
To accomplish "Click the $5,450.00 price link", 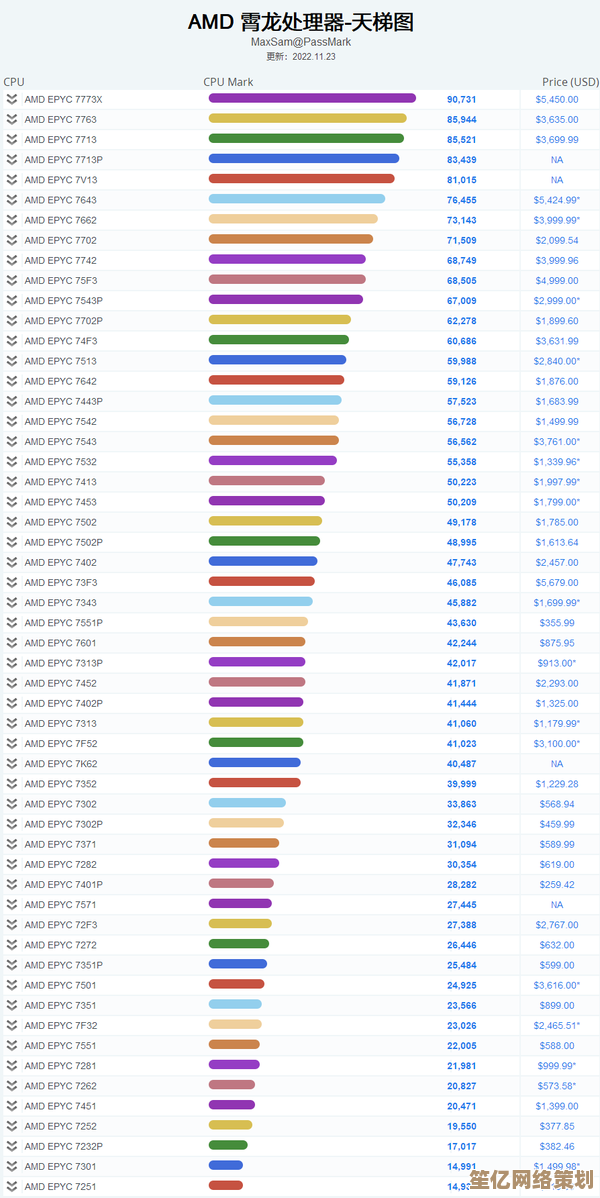I will point(556,99).
